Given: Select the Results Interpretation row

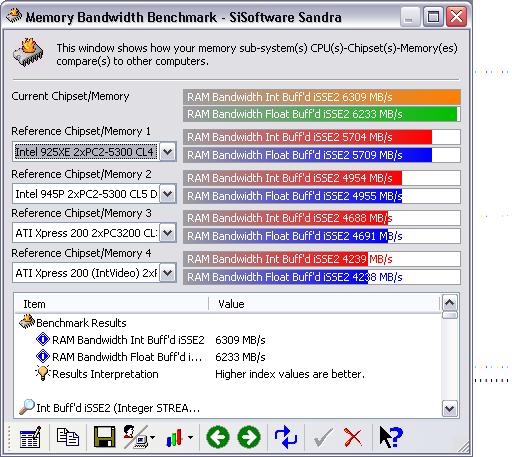Looking at the screenshot, I should (228, 374).
